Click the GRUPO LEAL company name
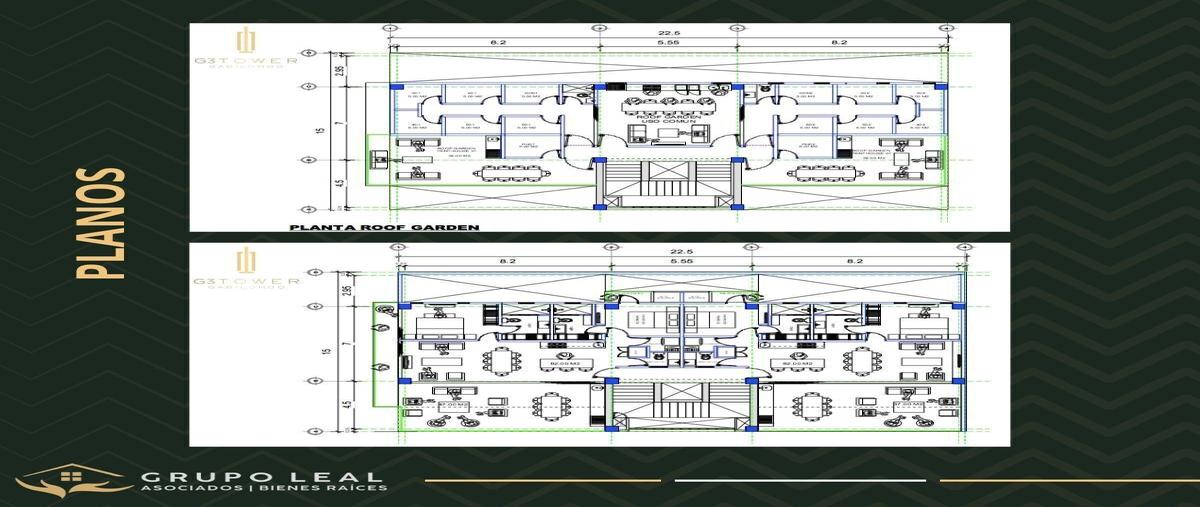 pos(261,477)
